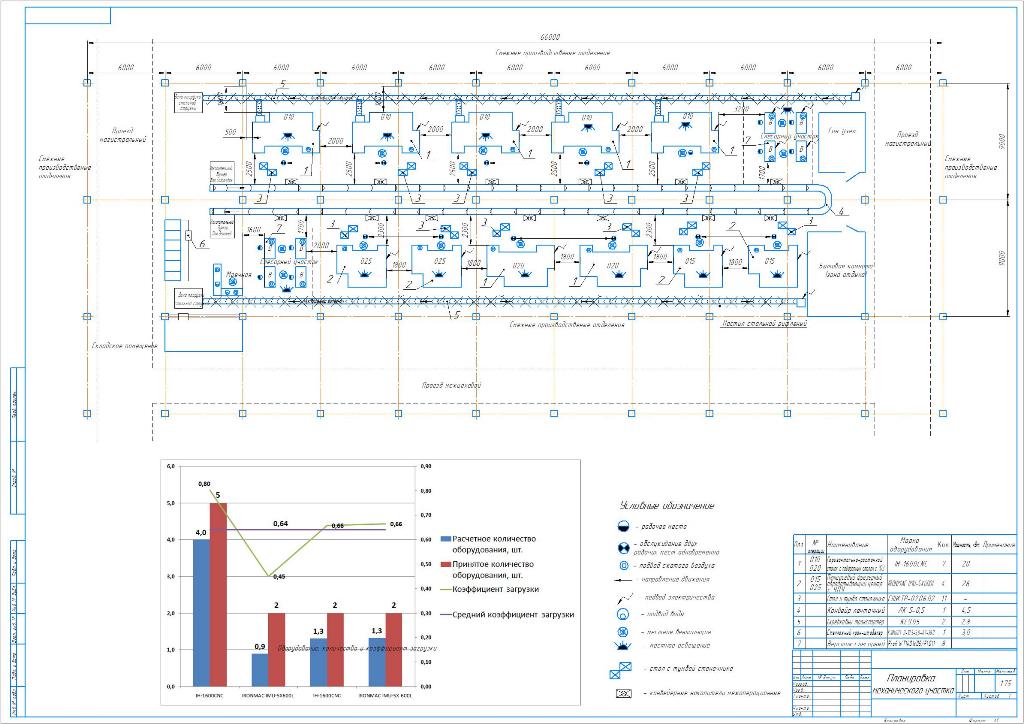The width and height of the screenshot is (1024, 724).
Task: Click the blue swatch for Расчетное количество оборудования
Action: click(x=445, y=539)
